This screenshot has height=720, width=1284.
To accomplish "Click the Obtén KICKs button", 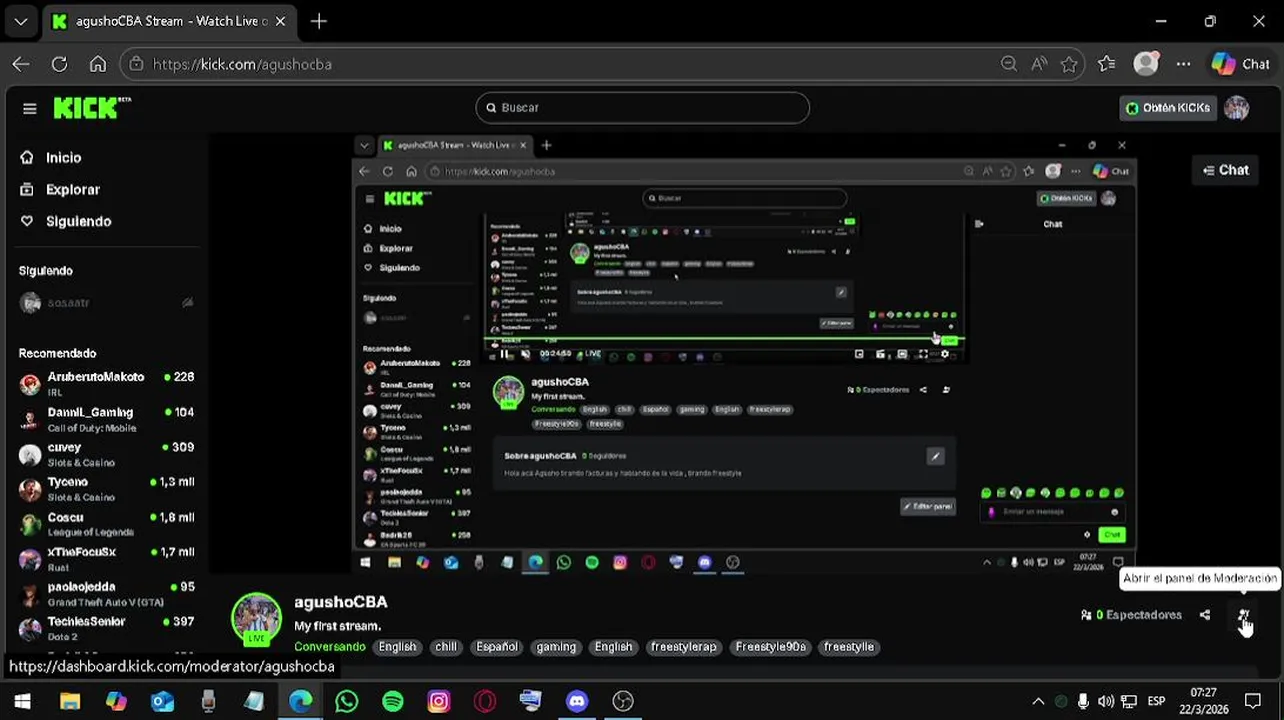I will [x=1168, y=108].
